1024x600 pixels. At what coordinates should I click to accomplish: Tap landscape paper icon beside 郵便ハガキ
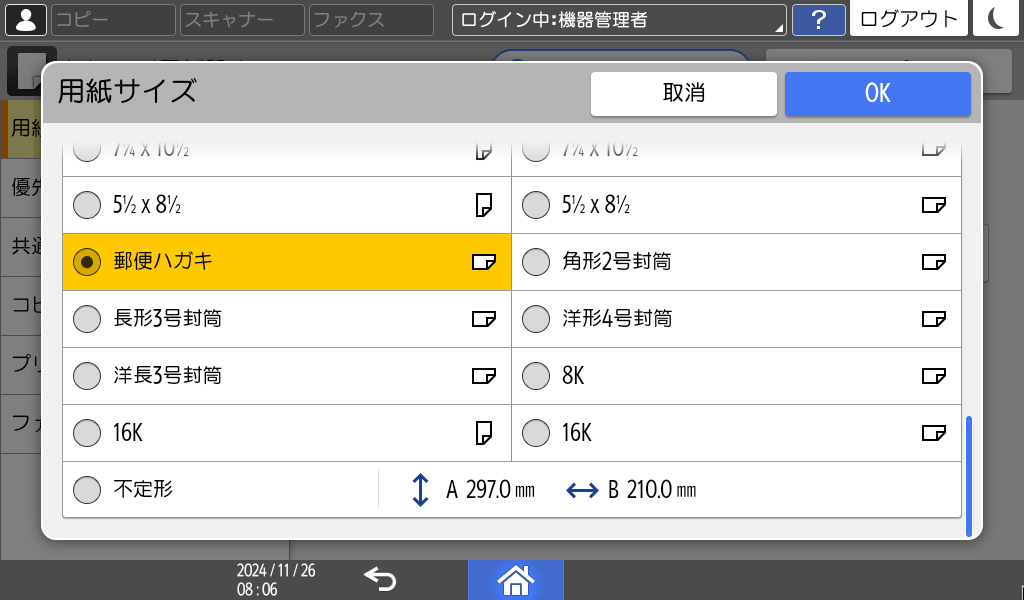tap(484, 261)
